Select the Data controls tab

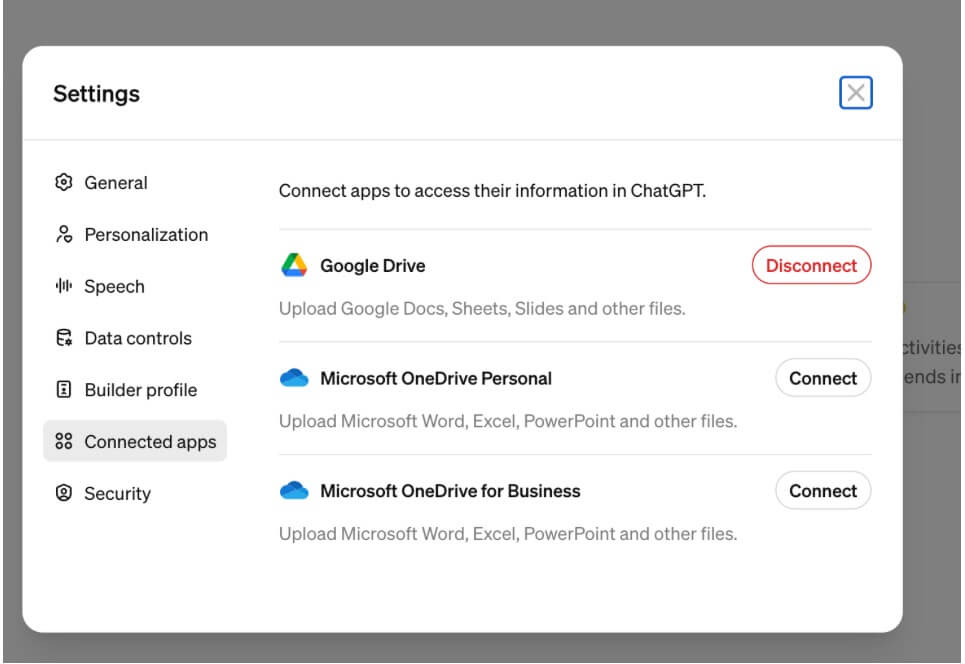pyautogui.click(x=135, y=338)
